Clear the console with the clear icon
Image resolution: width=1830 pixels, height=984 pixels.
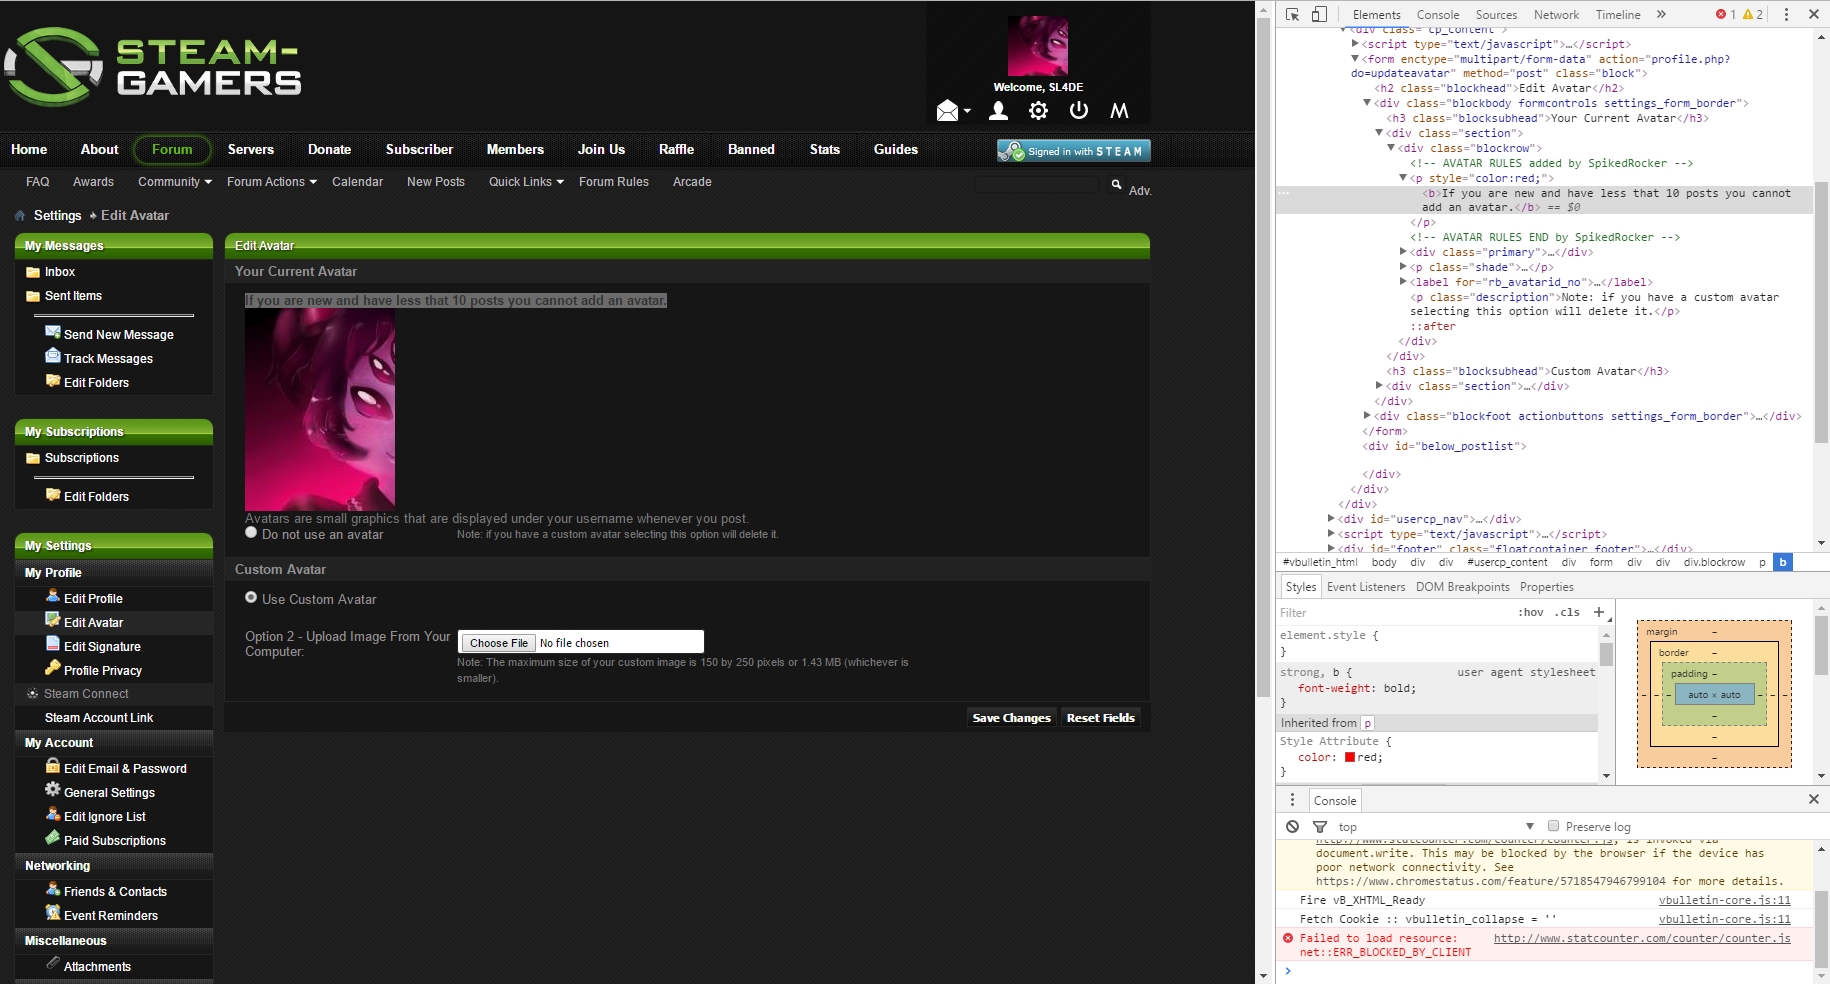1293,826
